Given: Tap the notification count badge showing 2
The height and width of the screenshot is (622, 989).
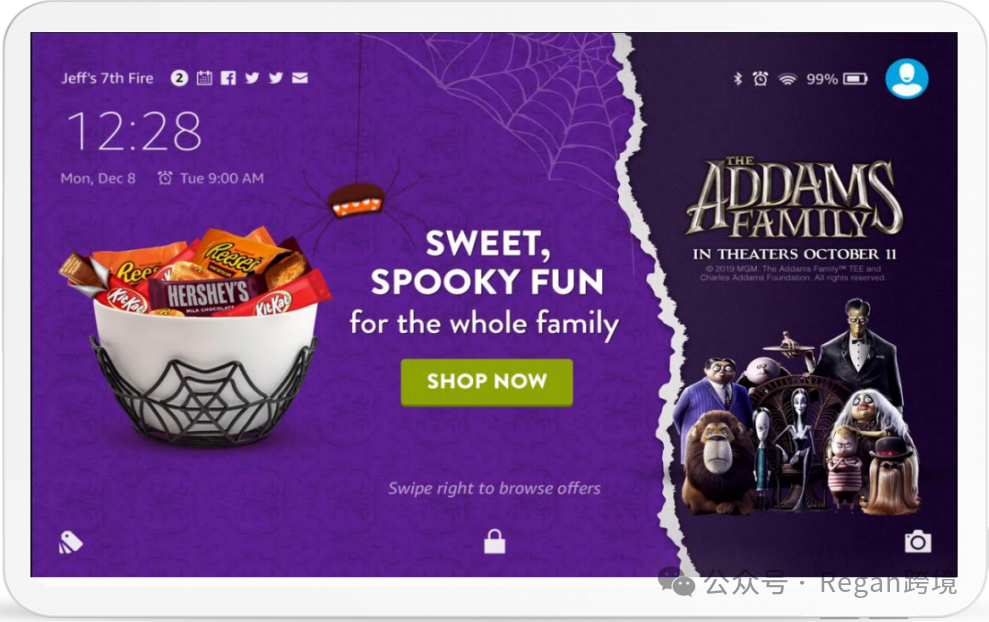Looking at the screenshot, I should click(x=179, y=78).
